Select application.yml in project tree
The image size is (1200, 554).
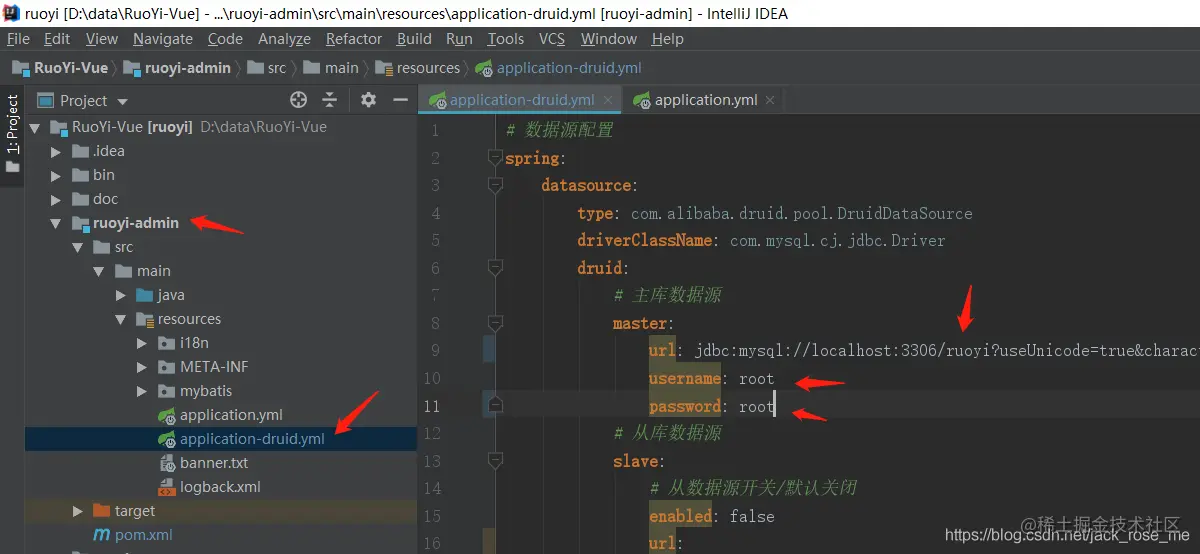[x=231, y=415]
